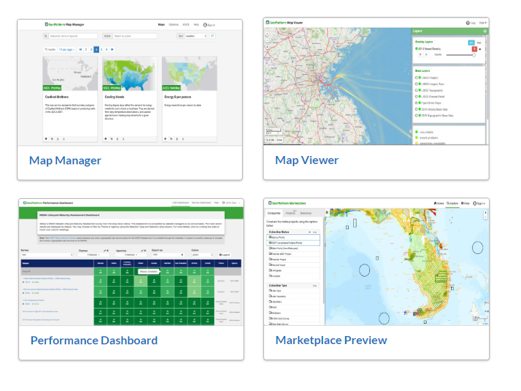The height and width of the screenshot is (391, 521).
Task: Open the per page dropdown in Map Manager
Action: tap(67, 49)
